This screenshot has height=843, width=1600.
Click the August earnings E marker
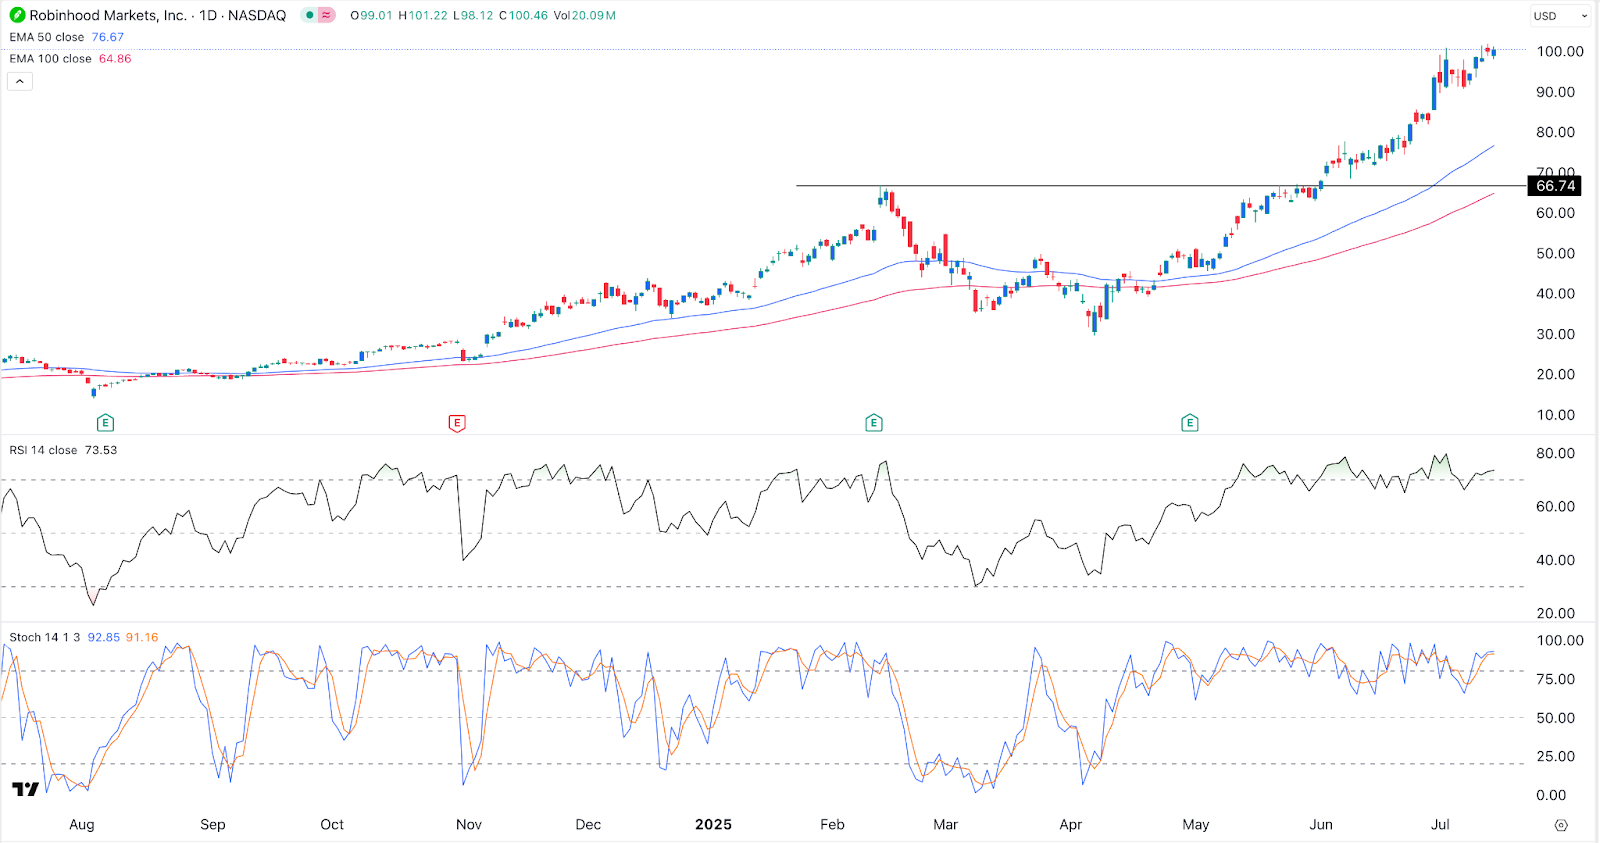[105, 423]
